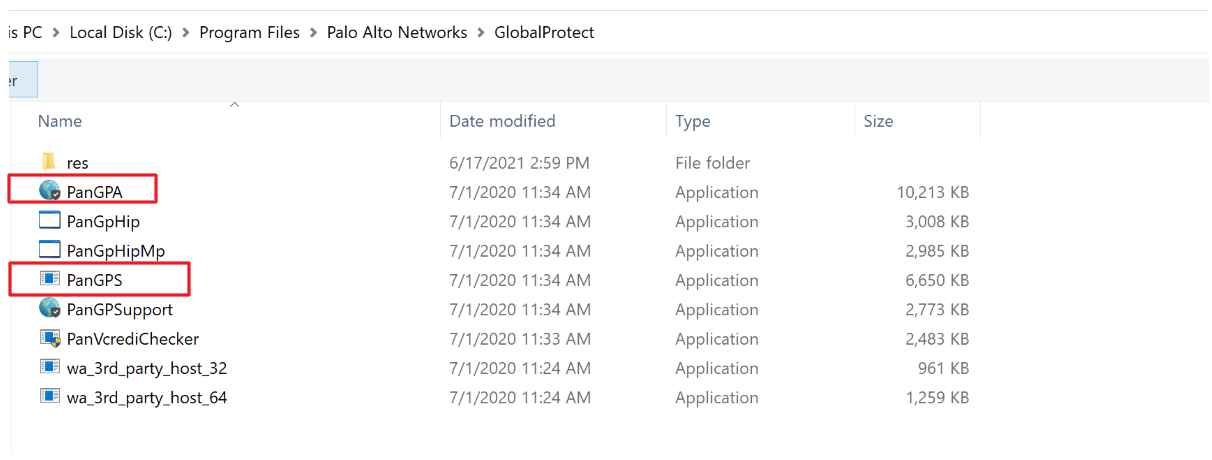Sort by Type column header
Image resolution: width=1212 pixels, height=460 pixels.
[x=692, y=121]
